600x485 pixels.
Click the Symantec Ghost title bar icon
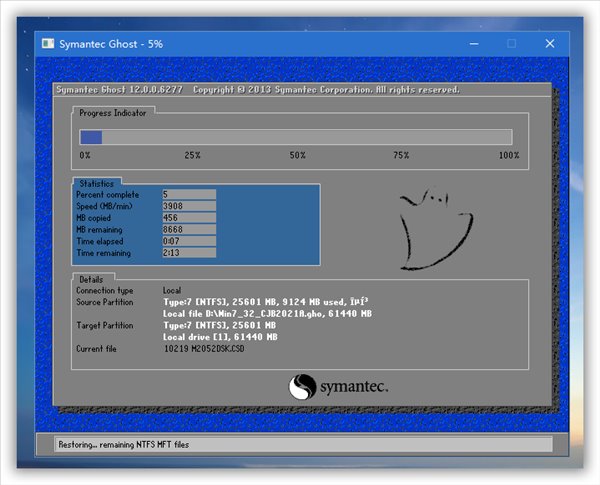(48, 44)
